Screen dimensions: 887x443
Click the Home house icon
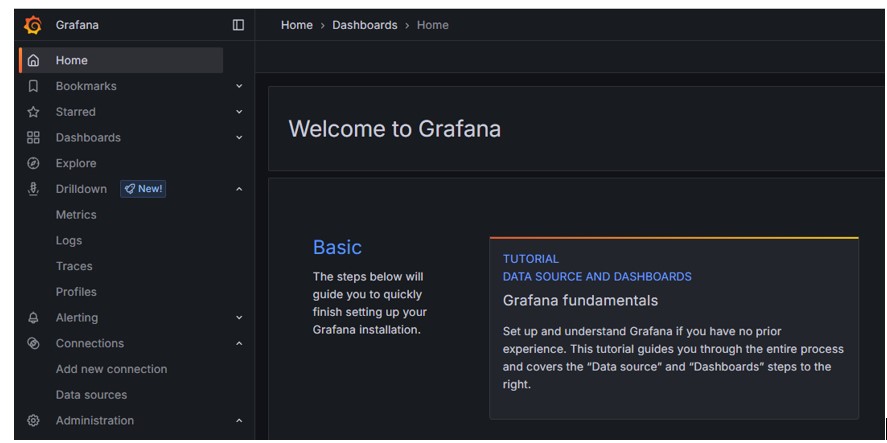(x=33, y=61)
